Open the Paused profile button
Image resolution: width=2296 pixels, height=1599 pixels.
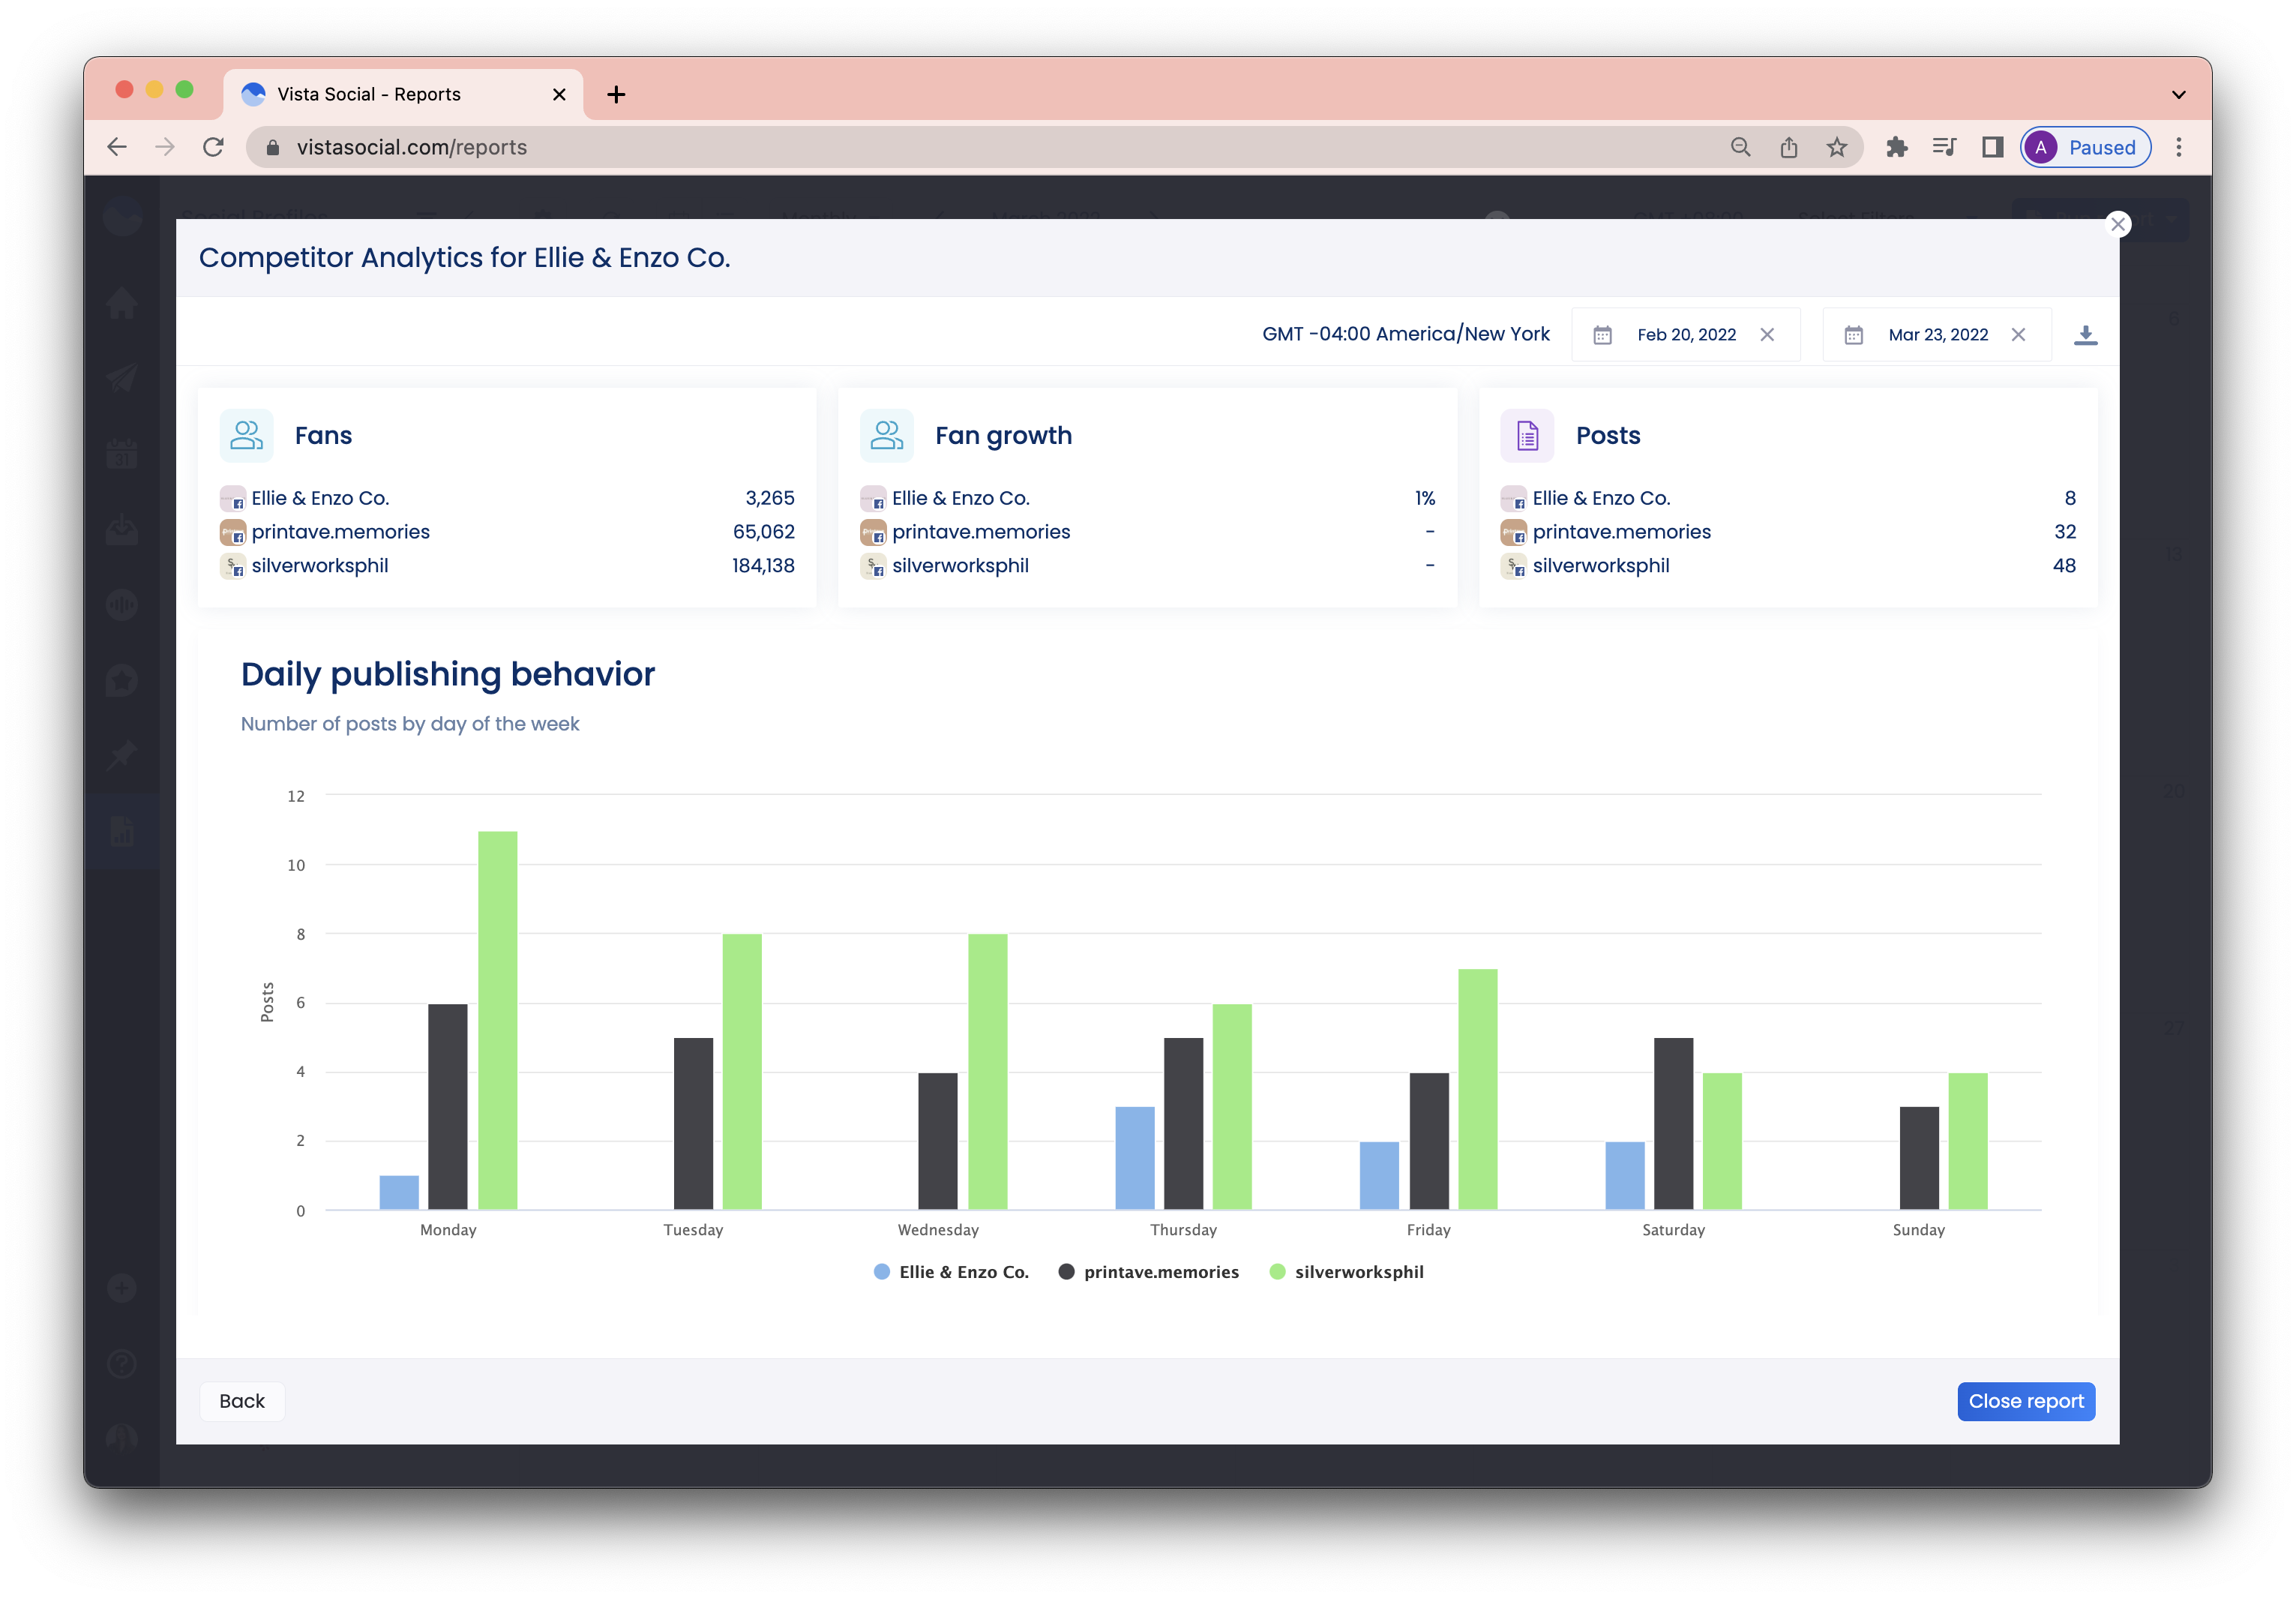2085,147
